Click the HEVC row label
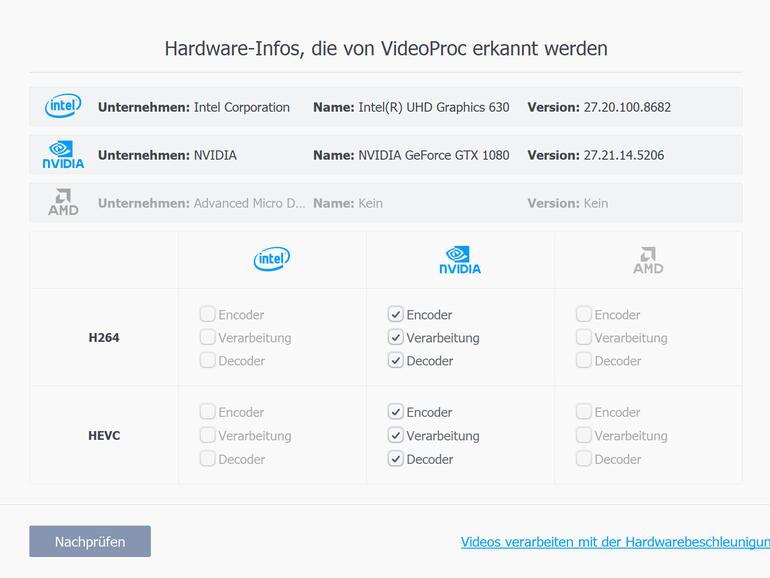 coord(104,435)
